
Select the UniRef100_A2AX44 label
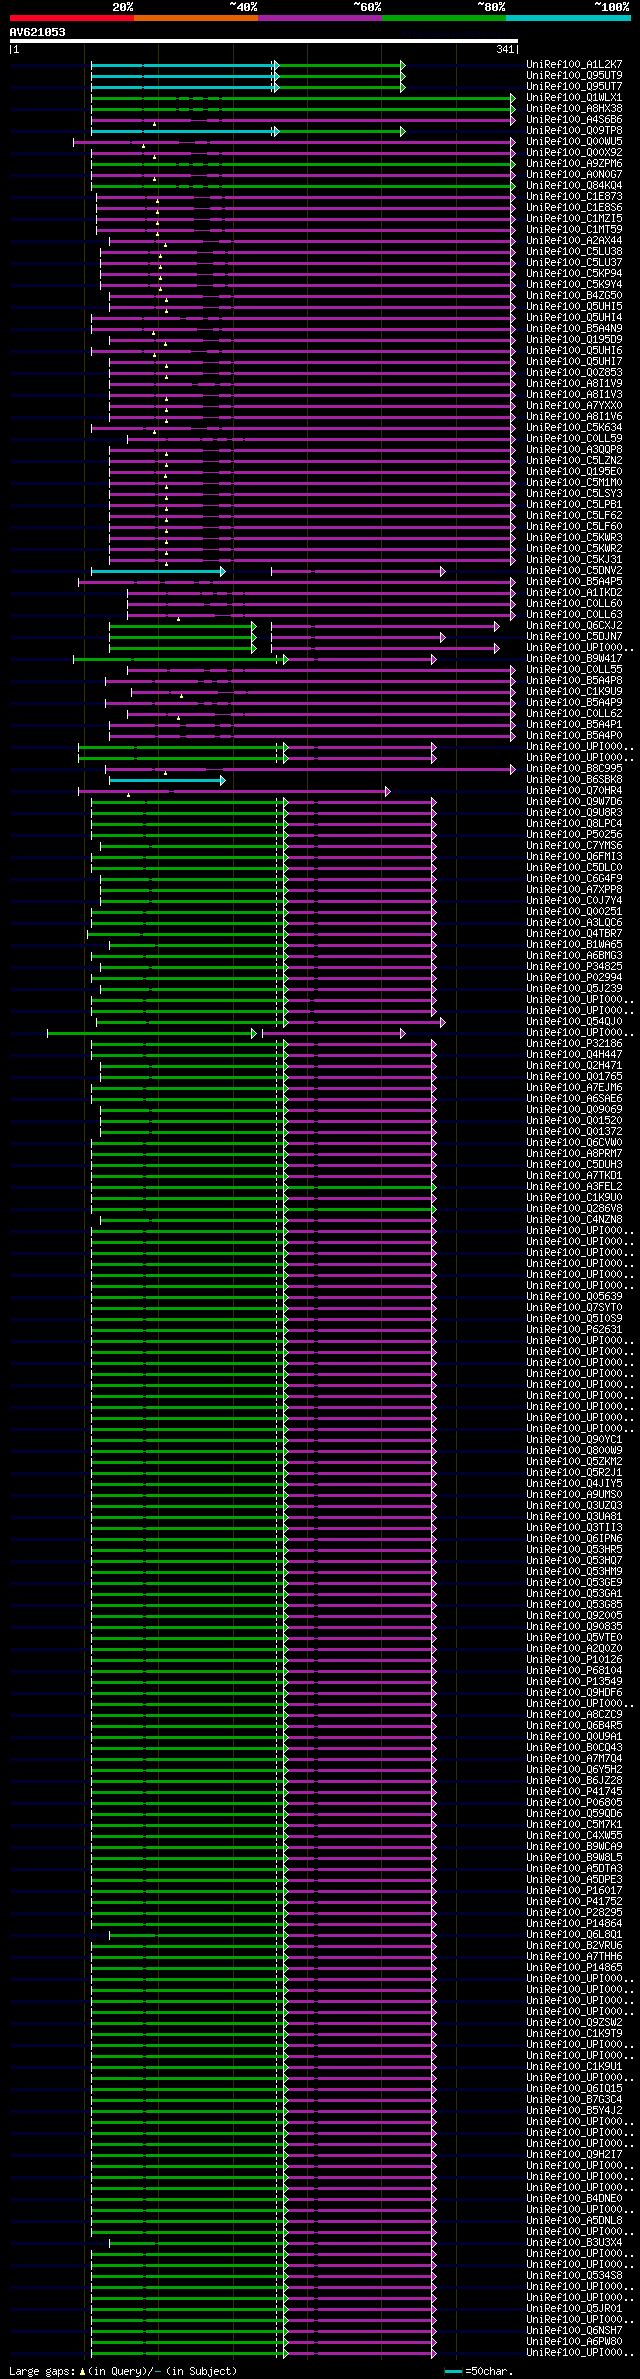[574, 241]
